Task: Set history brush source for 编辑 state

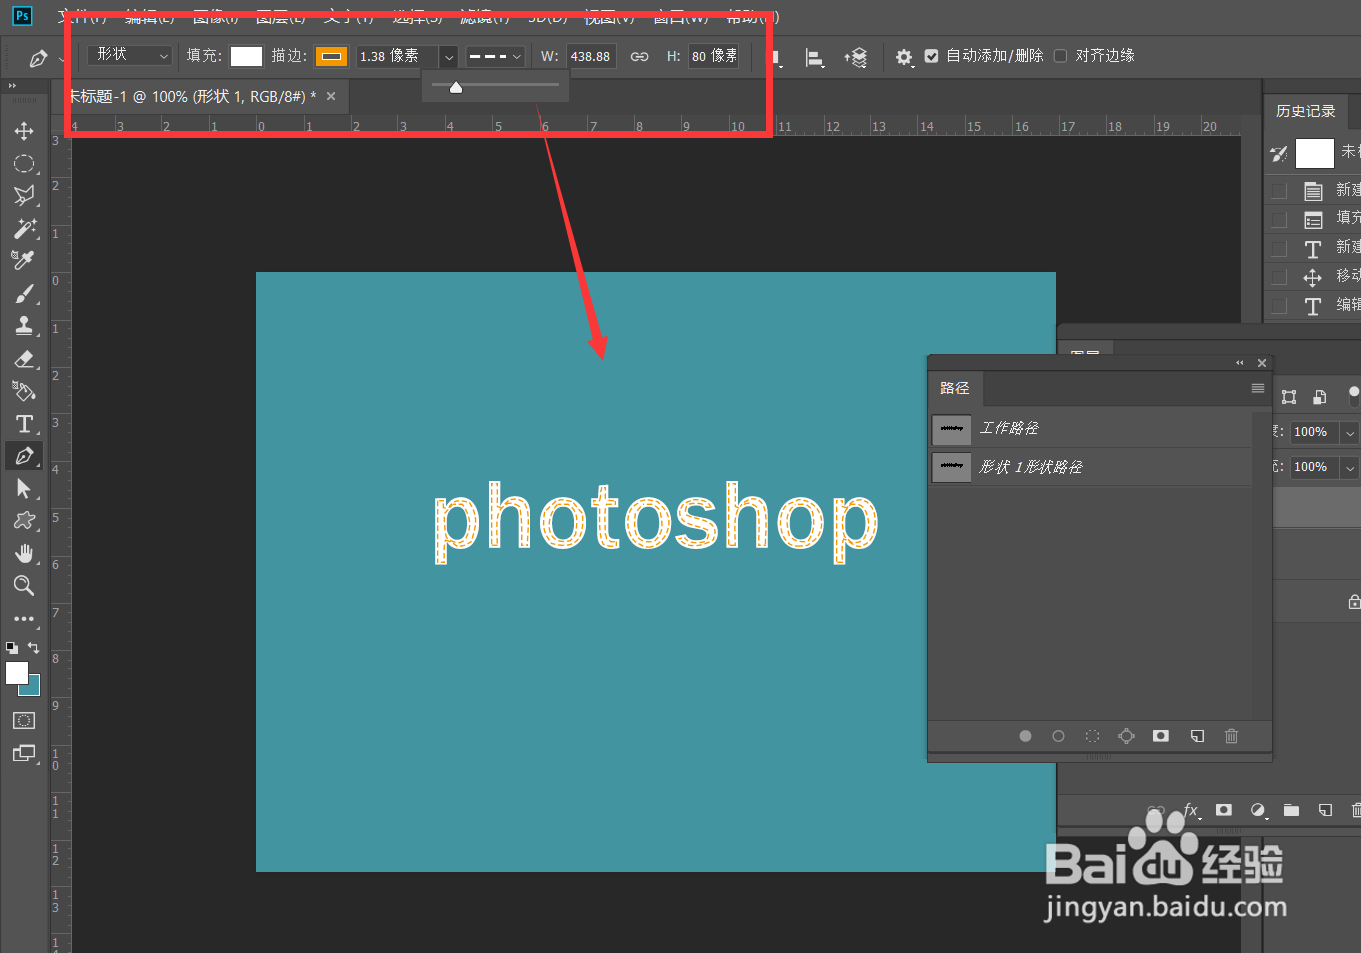Action: (x=1279, y=306)
